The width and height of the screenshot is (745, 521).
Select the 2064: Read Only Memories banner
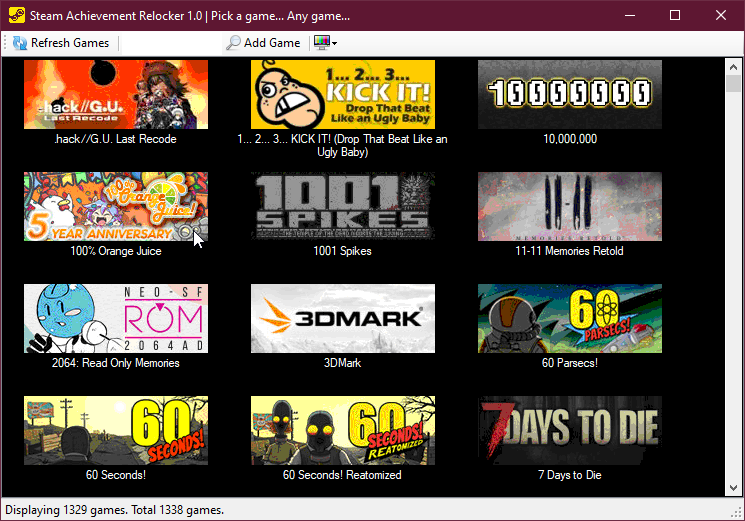(116, 319)
